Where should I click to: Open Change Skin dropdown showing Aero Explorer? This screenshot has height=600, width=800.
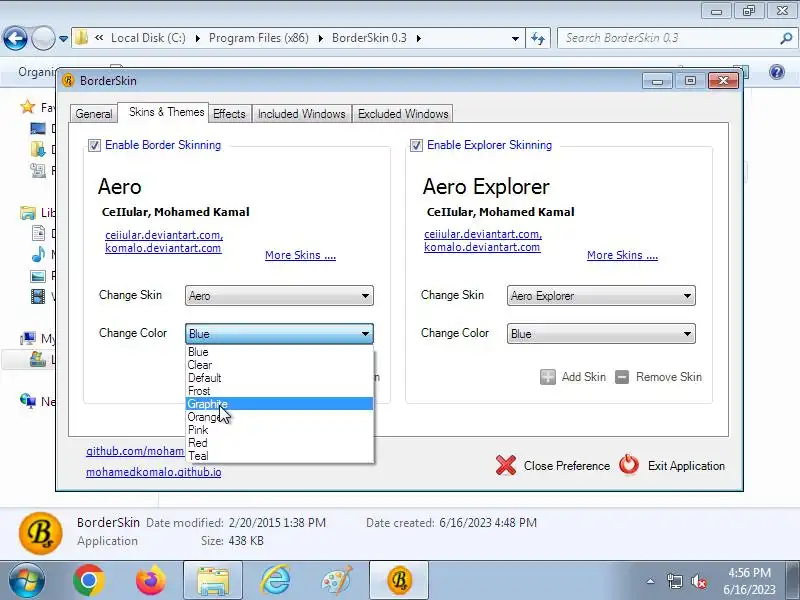click(601, 295)
